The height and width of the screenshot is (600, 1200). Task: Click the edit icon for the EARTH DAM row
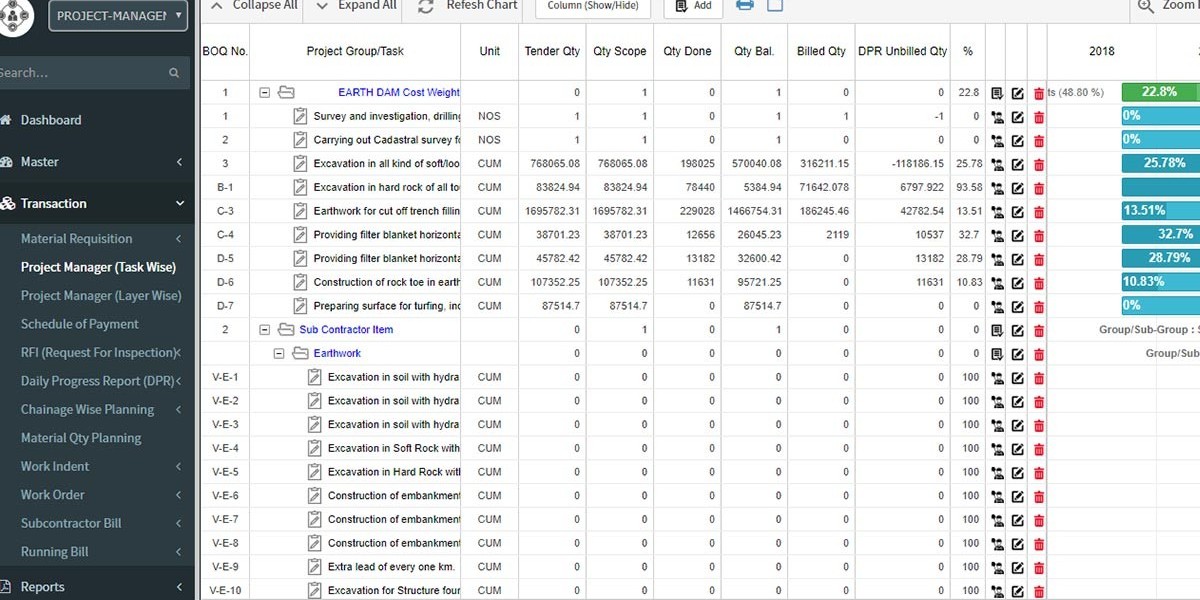[x=1018, y=93]
